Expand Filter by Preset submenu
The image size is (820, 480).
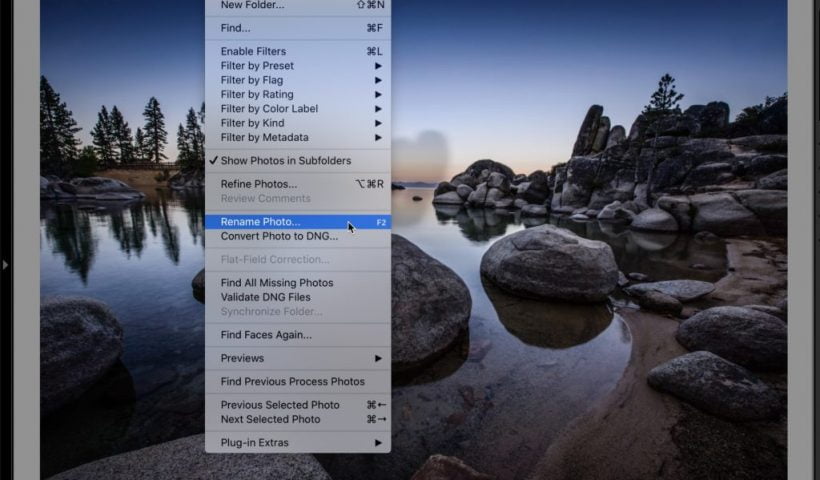(257, 66)
